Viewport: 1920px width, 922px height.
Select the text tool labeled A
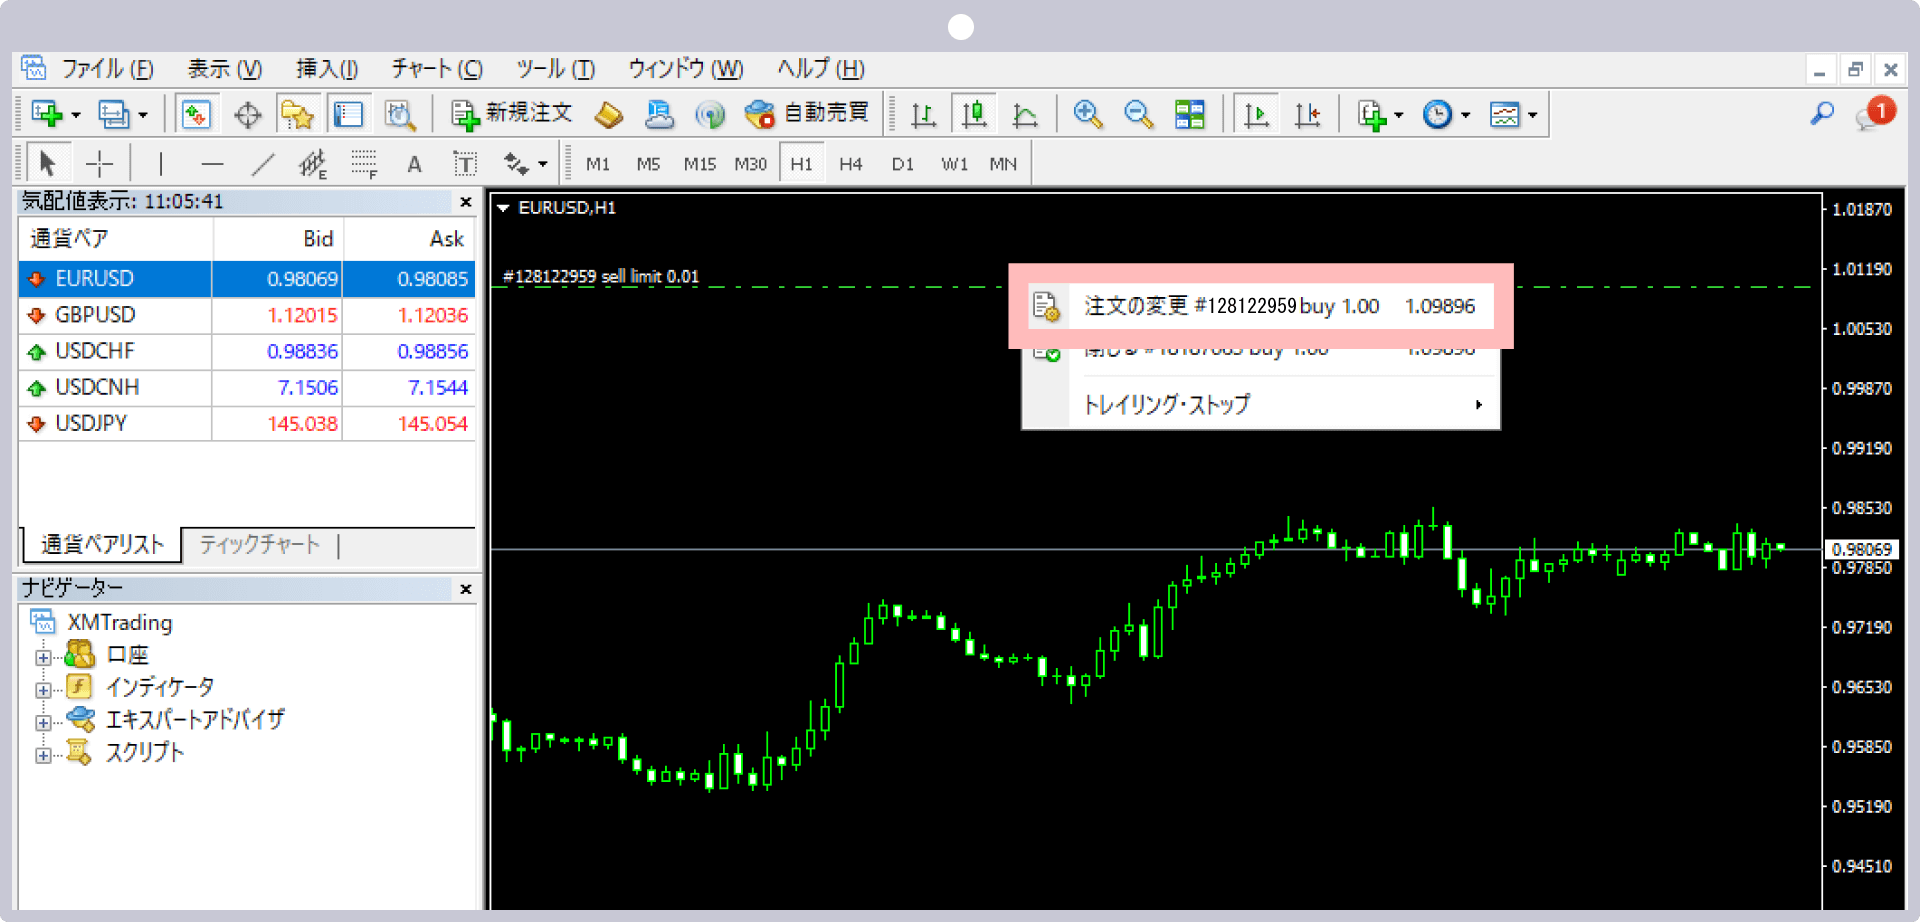tap(414, 164)
